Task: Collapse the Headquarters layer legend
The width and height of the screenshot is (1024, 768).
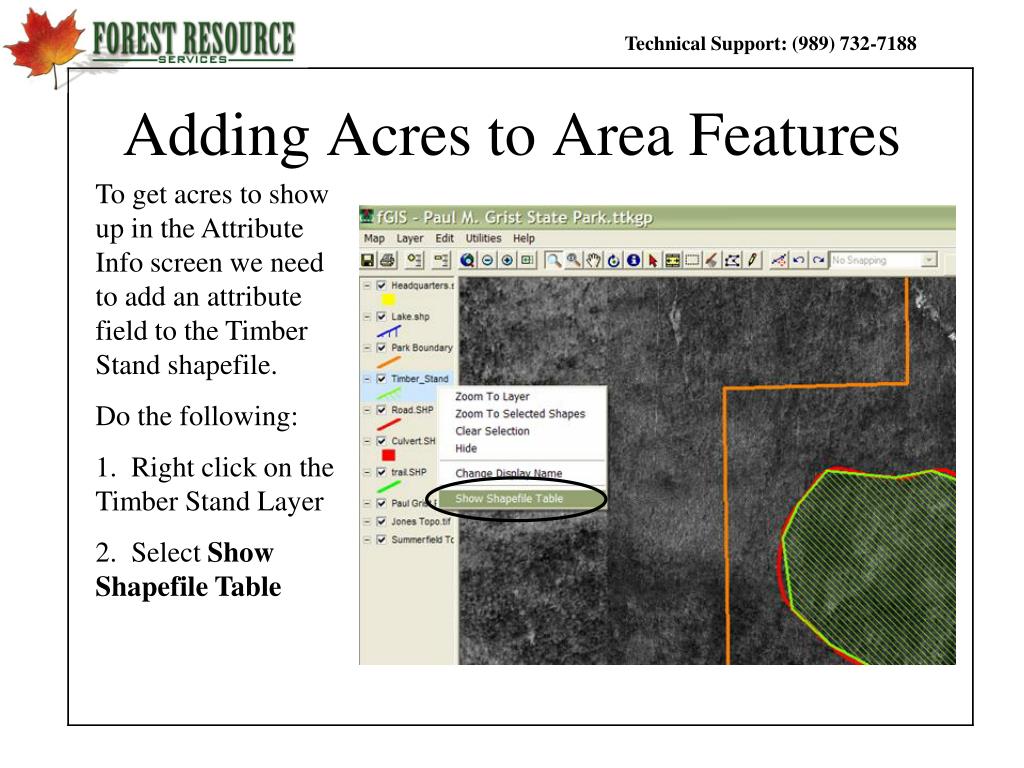Action: (x=367, y=285)
